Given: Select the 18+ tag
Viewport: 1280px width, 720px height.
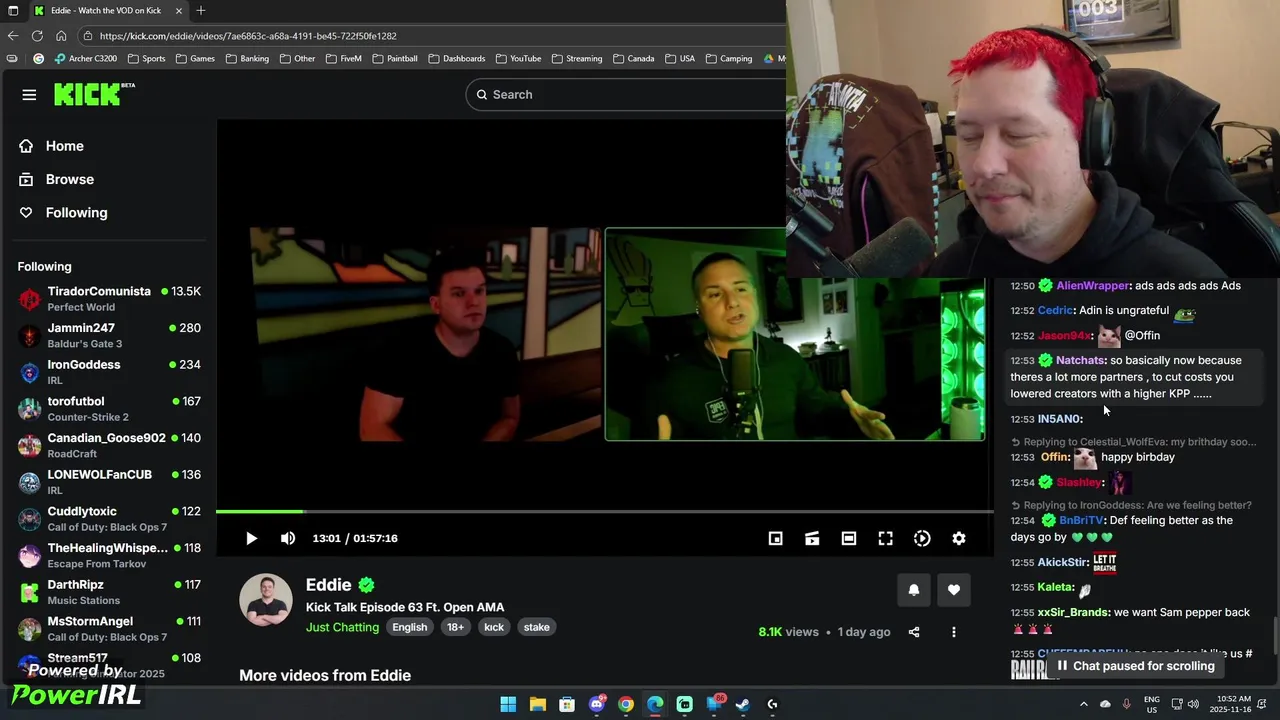Looking at the screenshot, I should pyautogui.click(x=455, y=627).
